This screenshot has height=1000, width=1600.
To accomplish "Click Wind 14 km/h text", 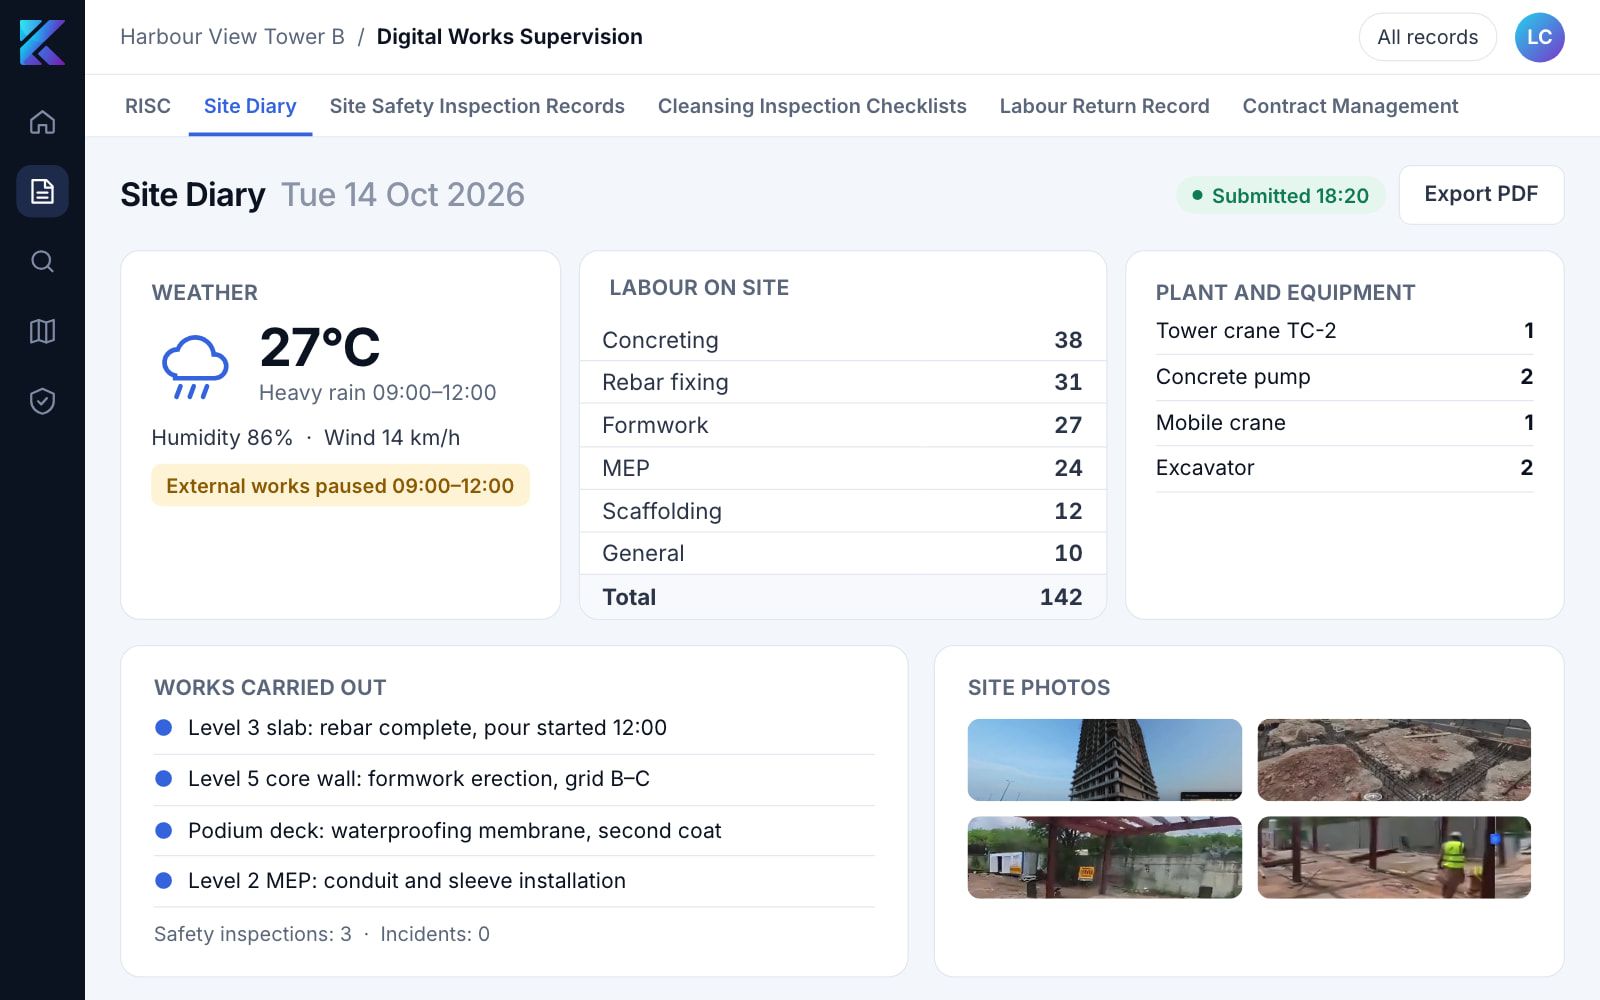I will (392, 438).
